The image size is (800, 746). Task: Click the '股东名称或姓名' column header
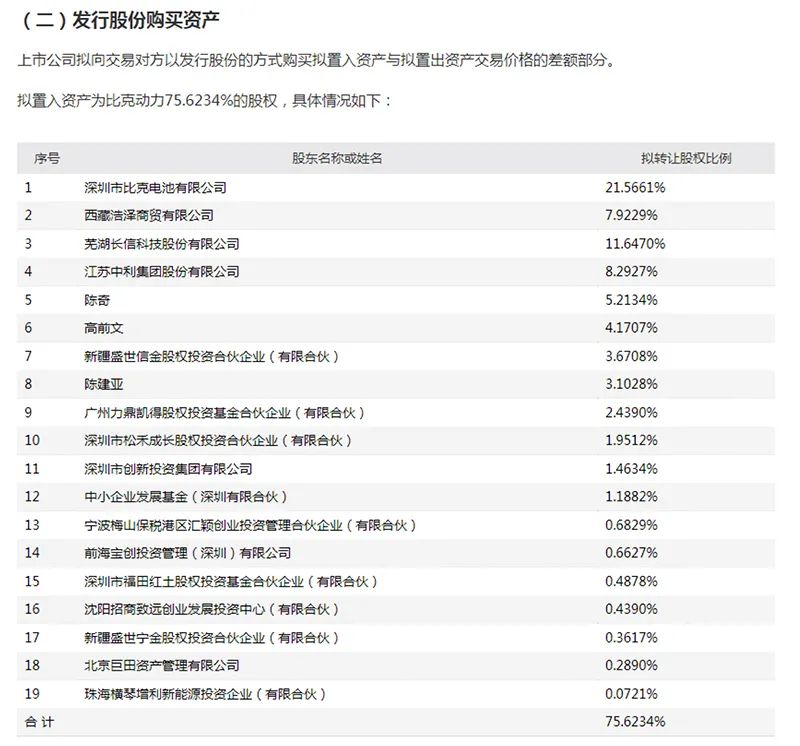coord(337,158)
